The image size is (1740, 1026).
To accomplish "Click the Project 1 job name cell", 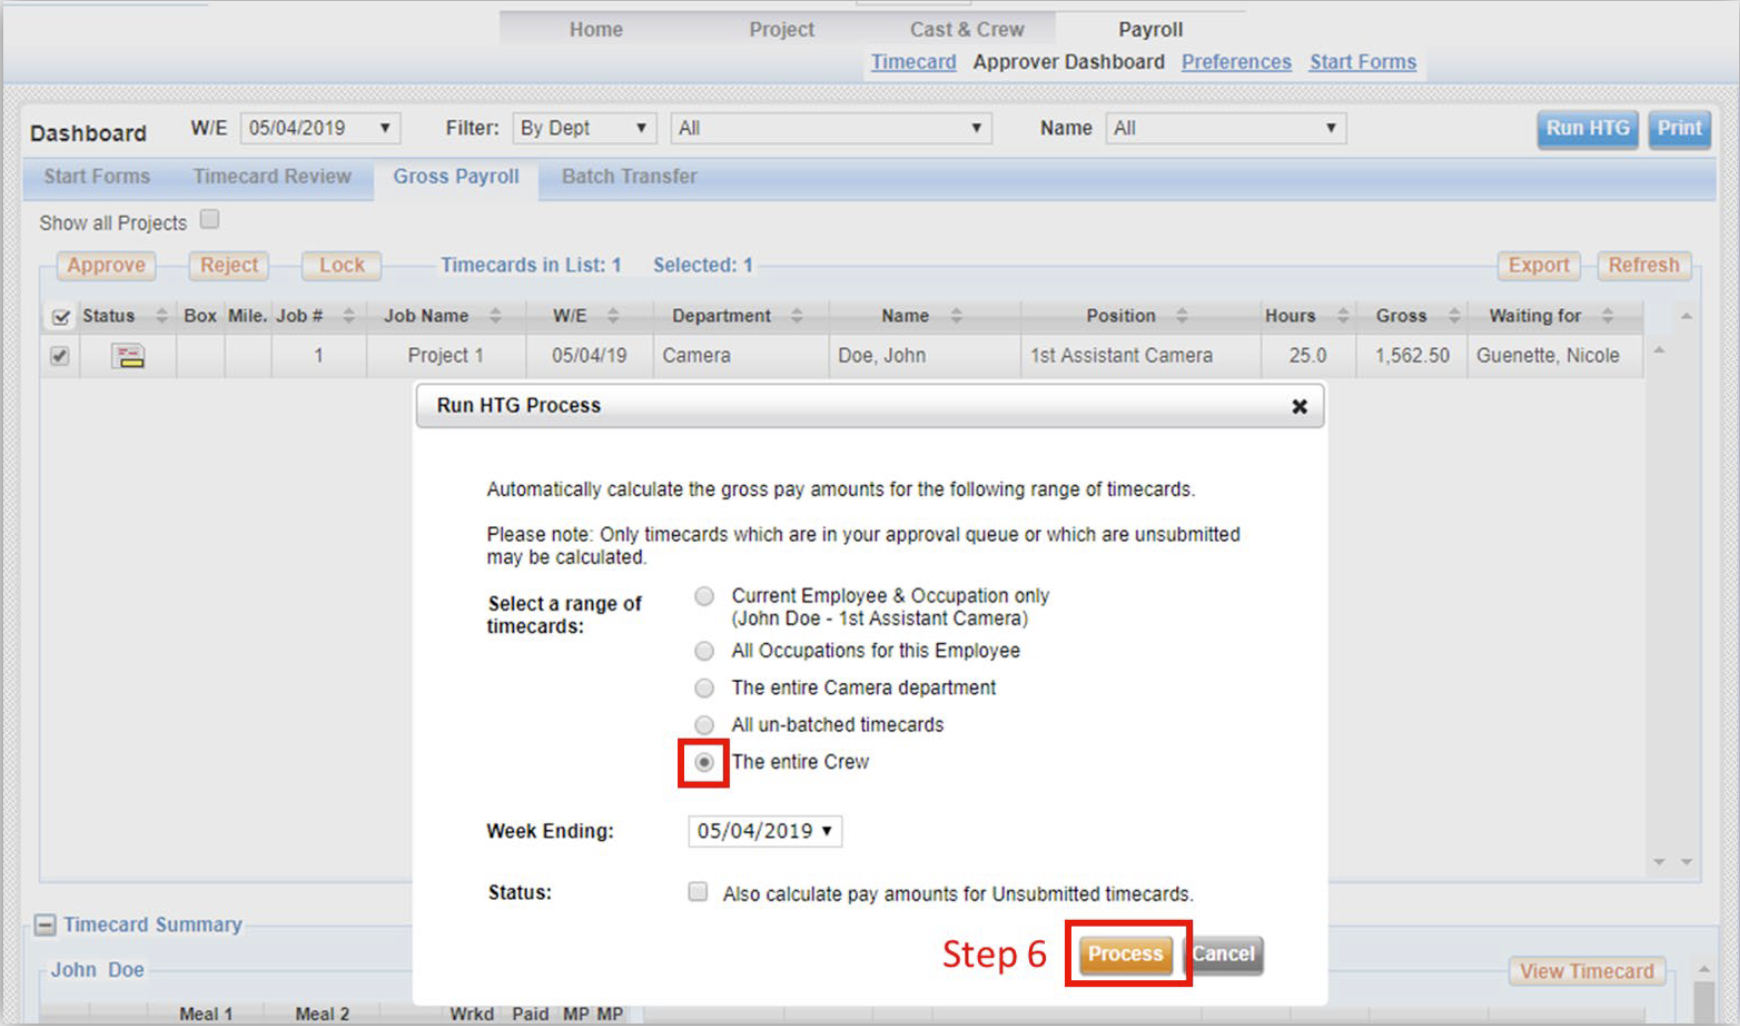I will (x=446, y=356).
